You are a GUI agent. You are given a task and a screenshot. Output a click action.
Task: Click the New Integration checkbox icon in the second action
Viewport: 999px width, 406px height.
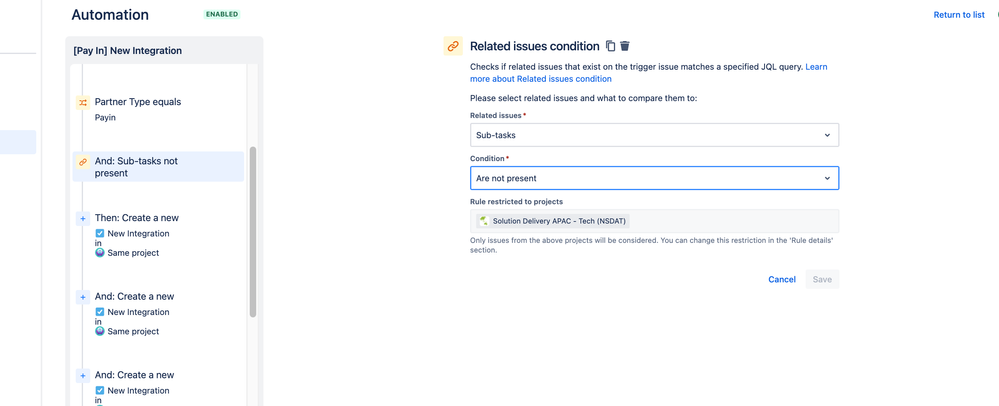[100, 312]
